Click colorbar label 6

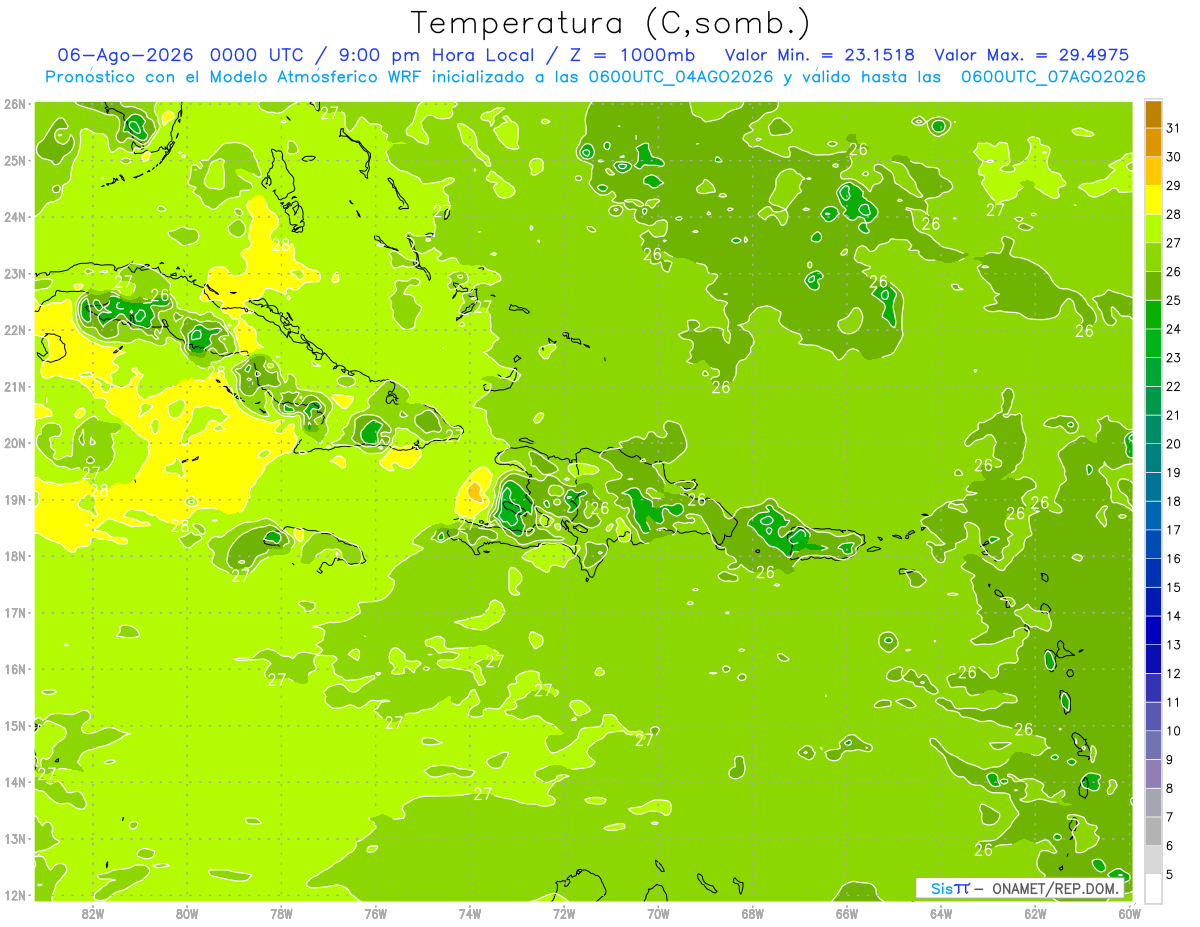pos(1170,845)
